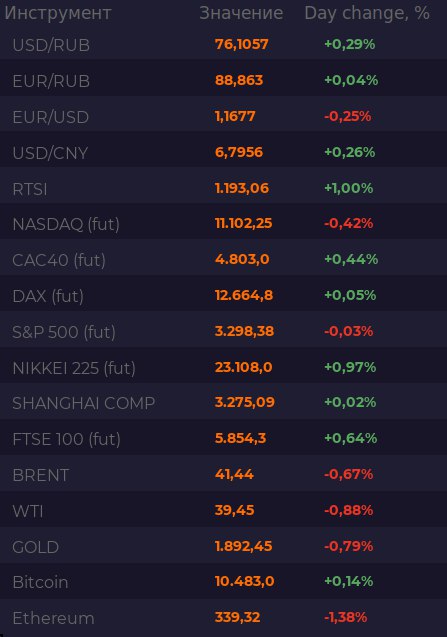Viewport: 447px width, 637px height.
Task: Select SHANGHAI COMP index
Action: 84,403
